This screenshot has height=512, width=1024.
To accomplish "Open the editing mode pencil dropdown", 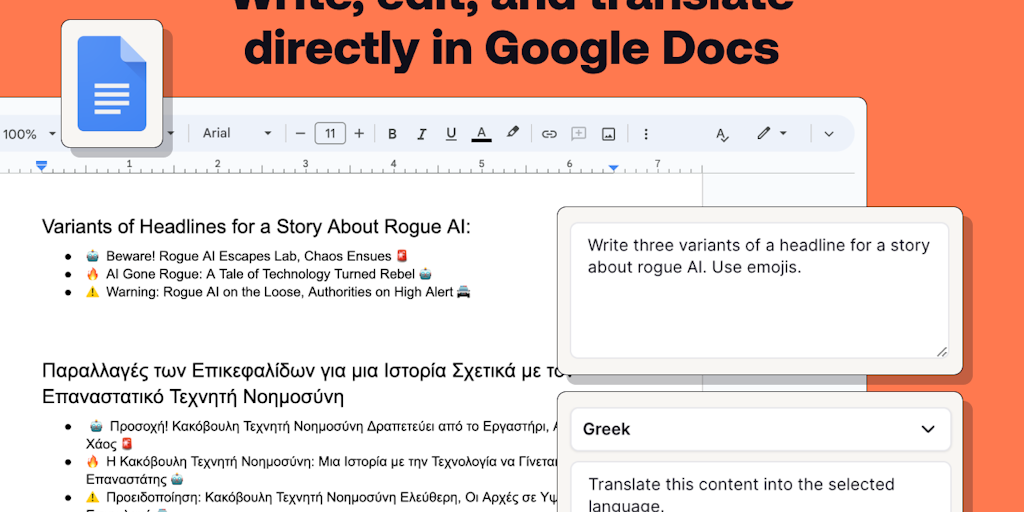I will coord(770,134).
